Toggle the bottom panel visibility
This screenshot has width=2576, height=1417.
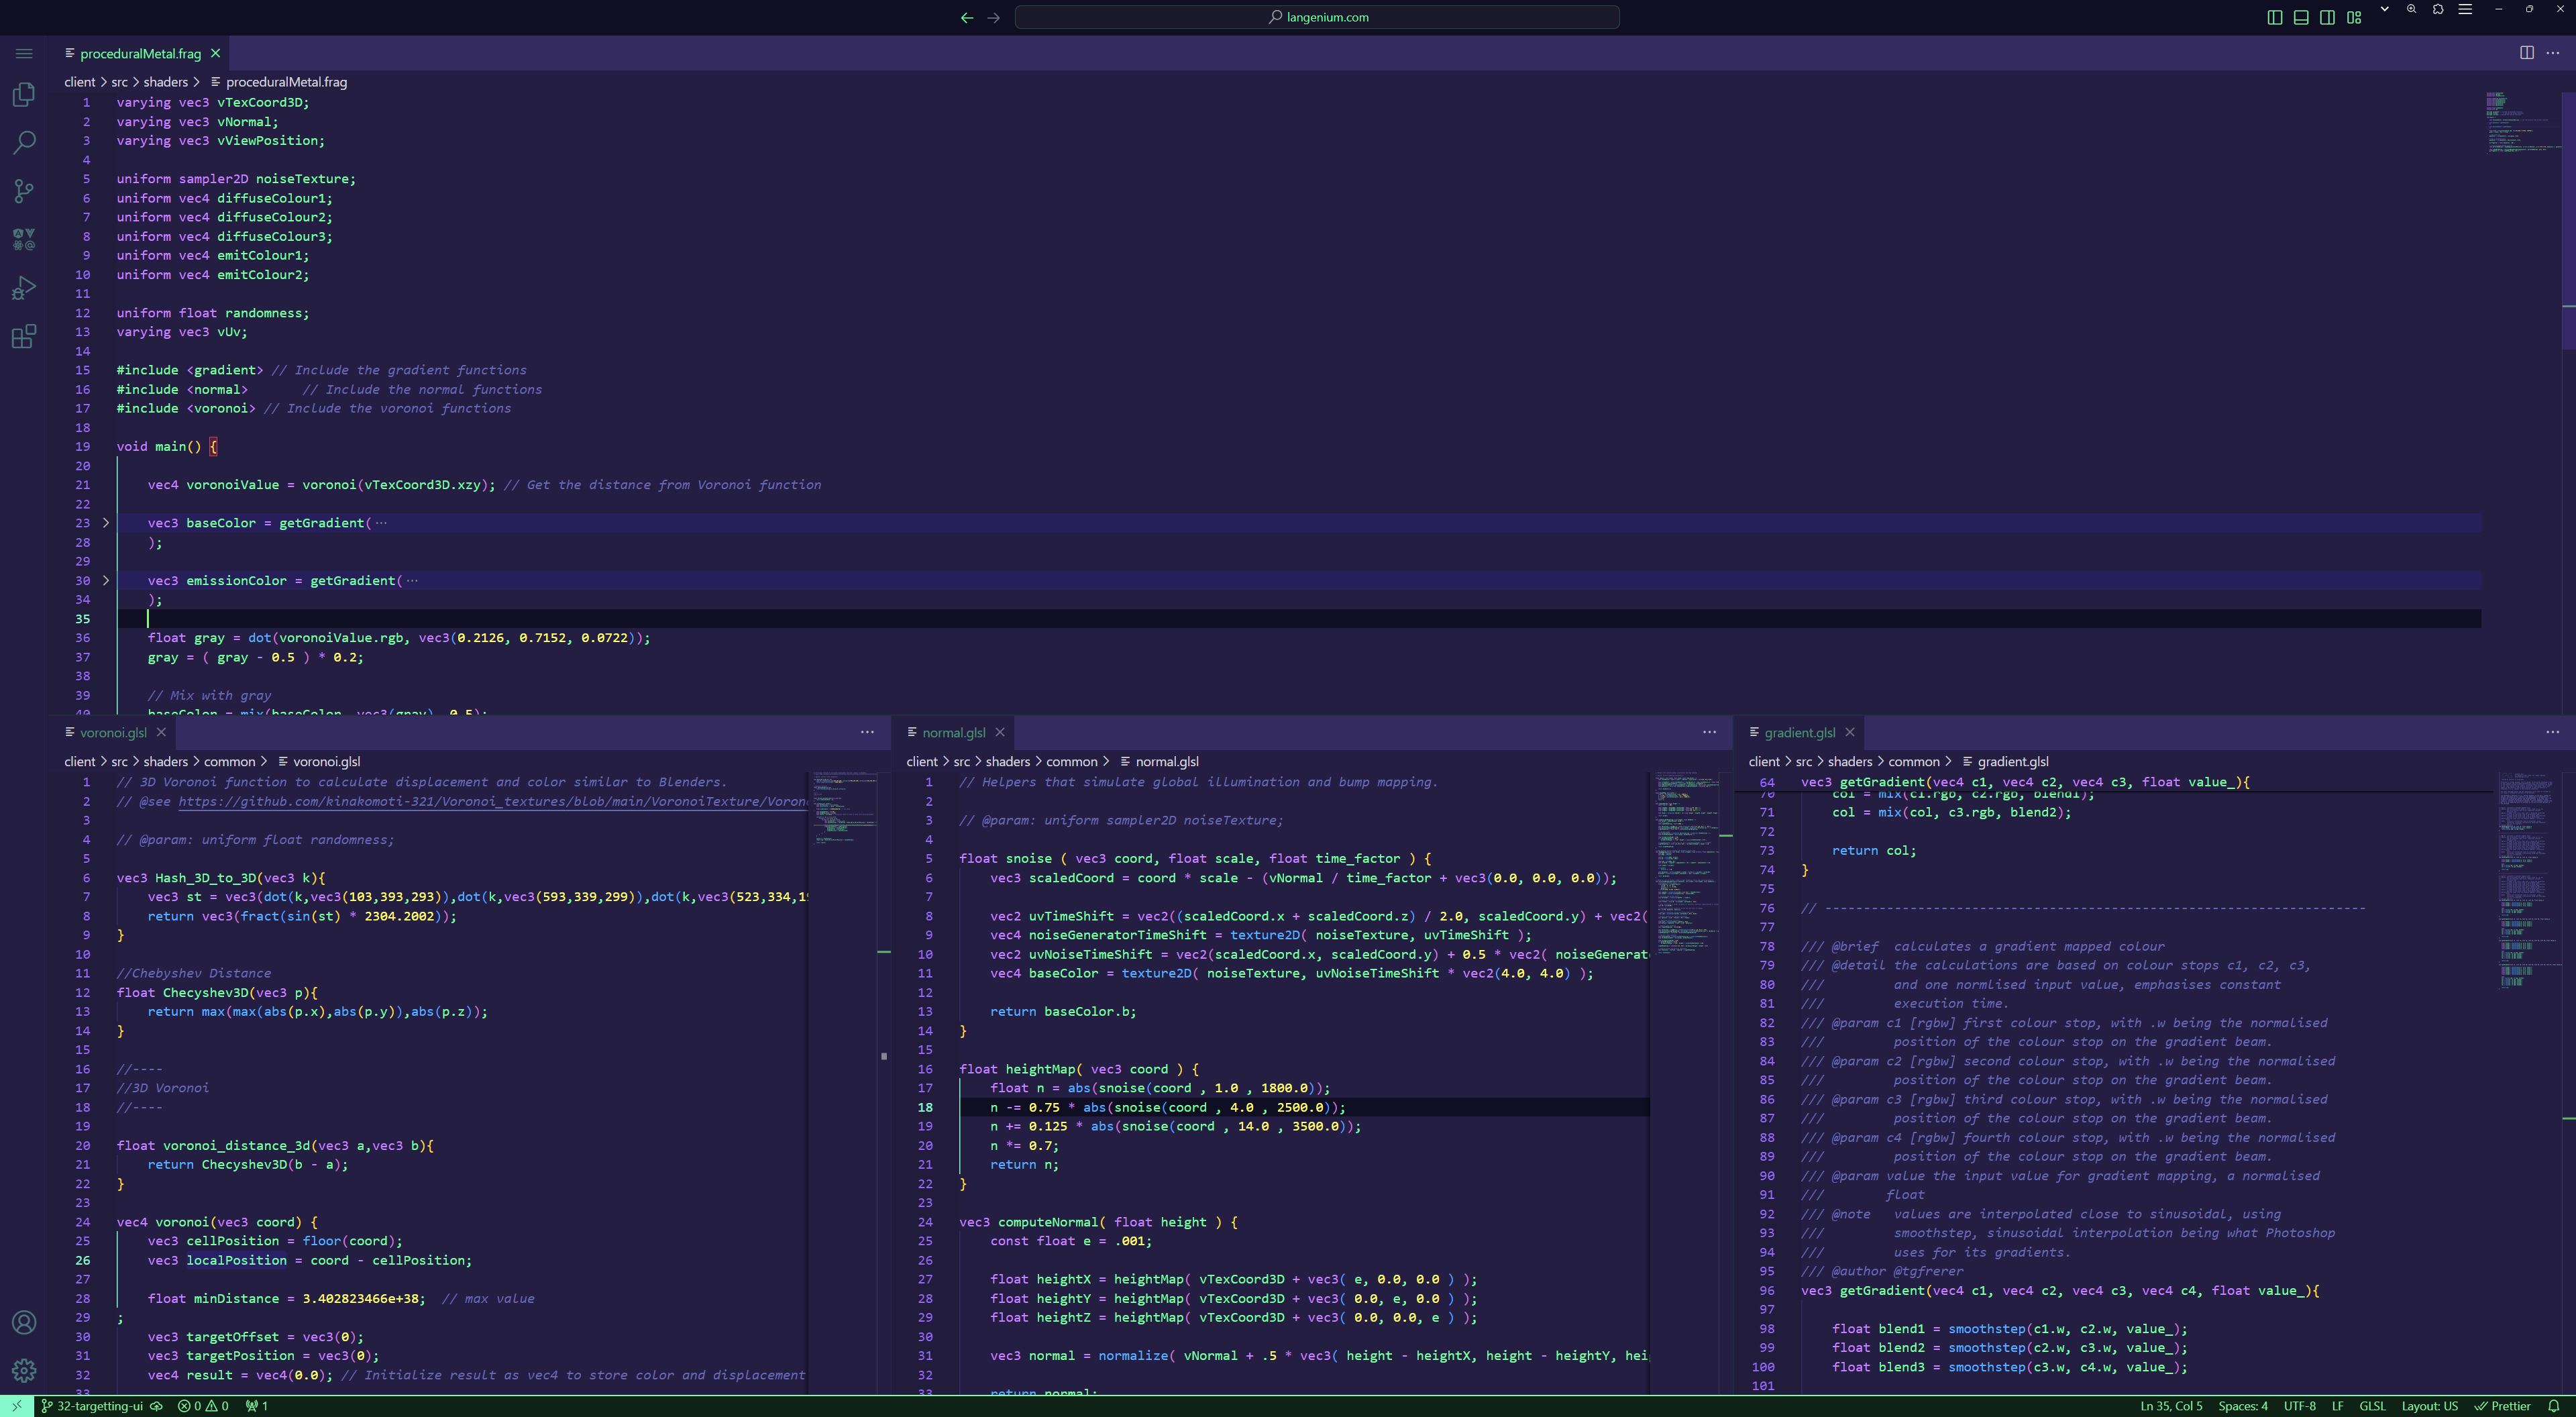tap(2301, 17)
